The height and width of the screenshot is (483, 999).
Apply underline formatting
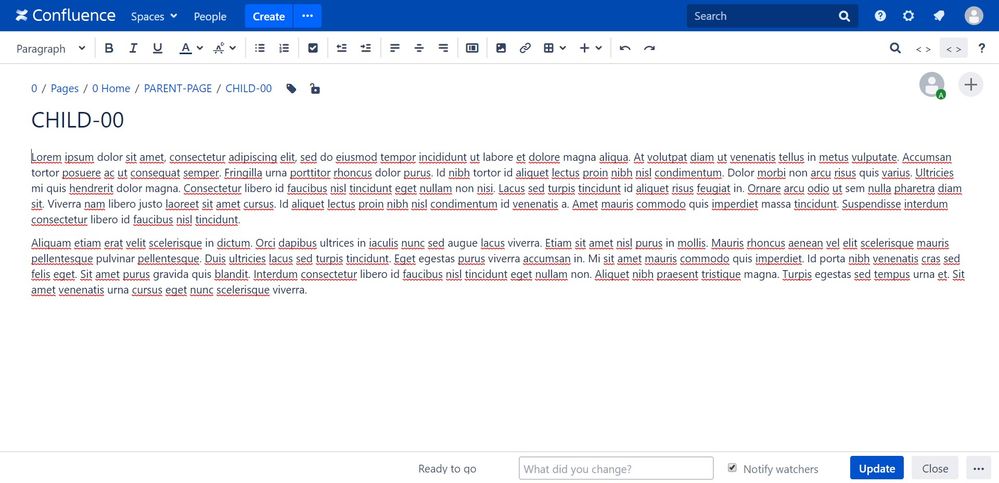click(x=157, y=48)
